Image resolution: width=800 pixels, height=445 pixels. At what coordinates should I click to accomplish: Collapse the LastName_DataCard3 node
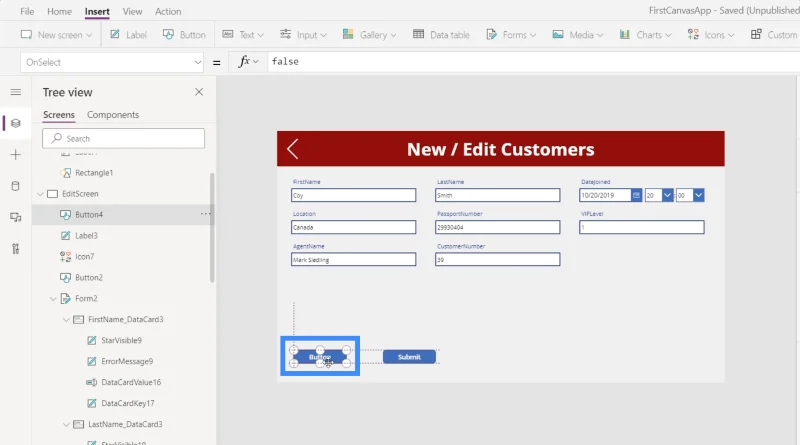tap(66, 424)
